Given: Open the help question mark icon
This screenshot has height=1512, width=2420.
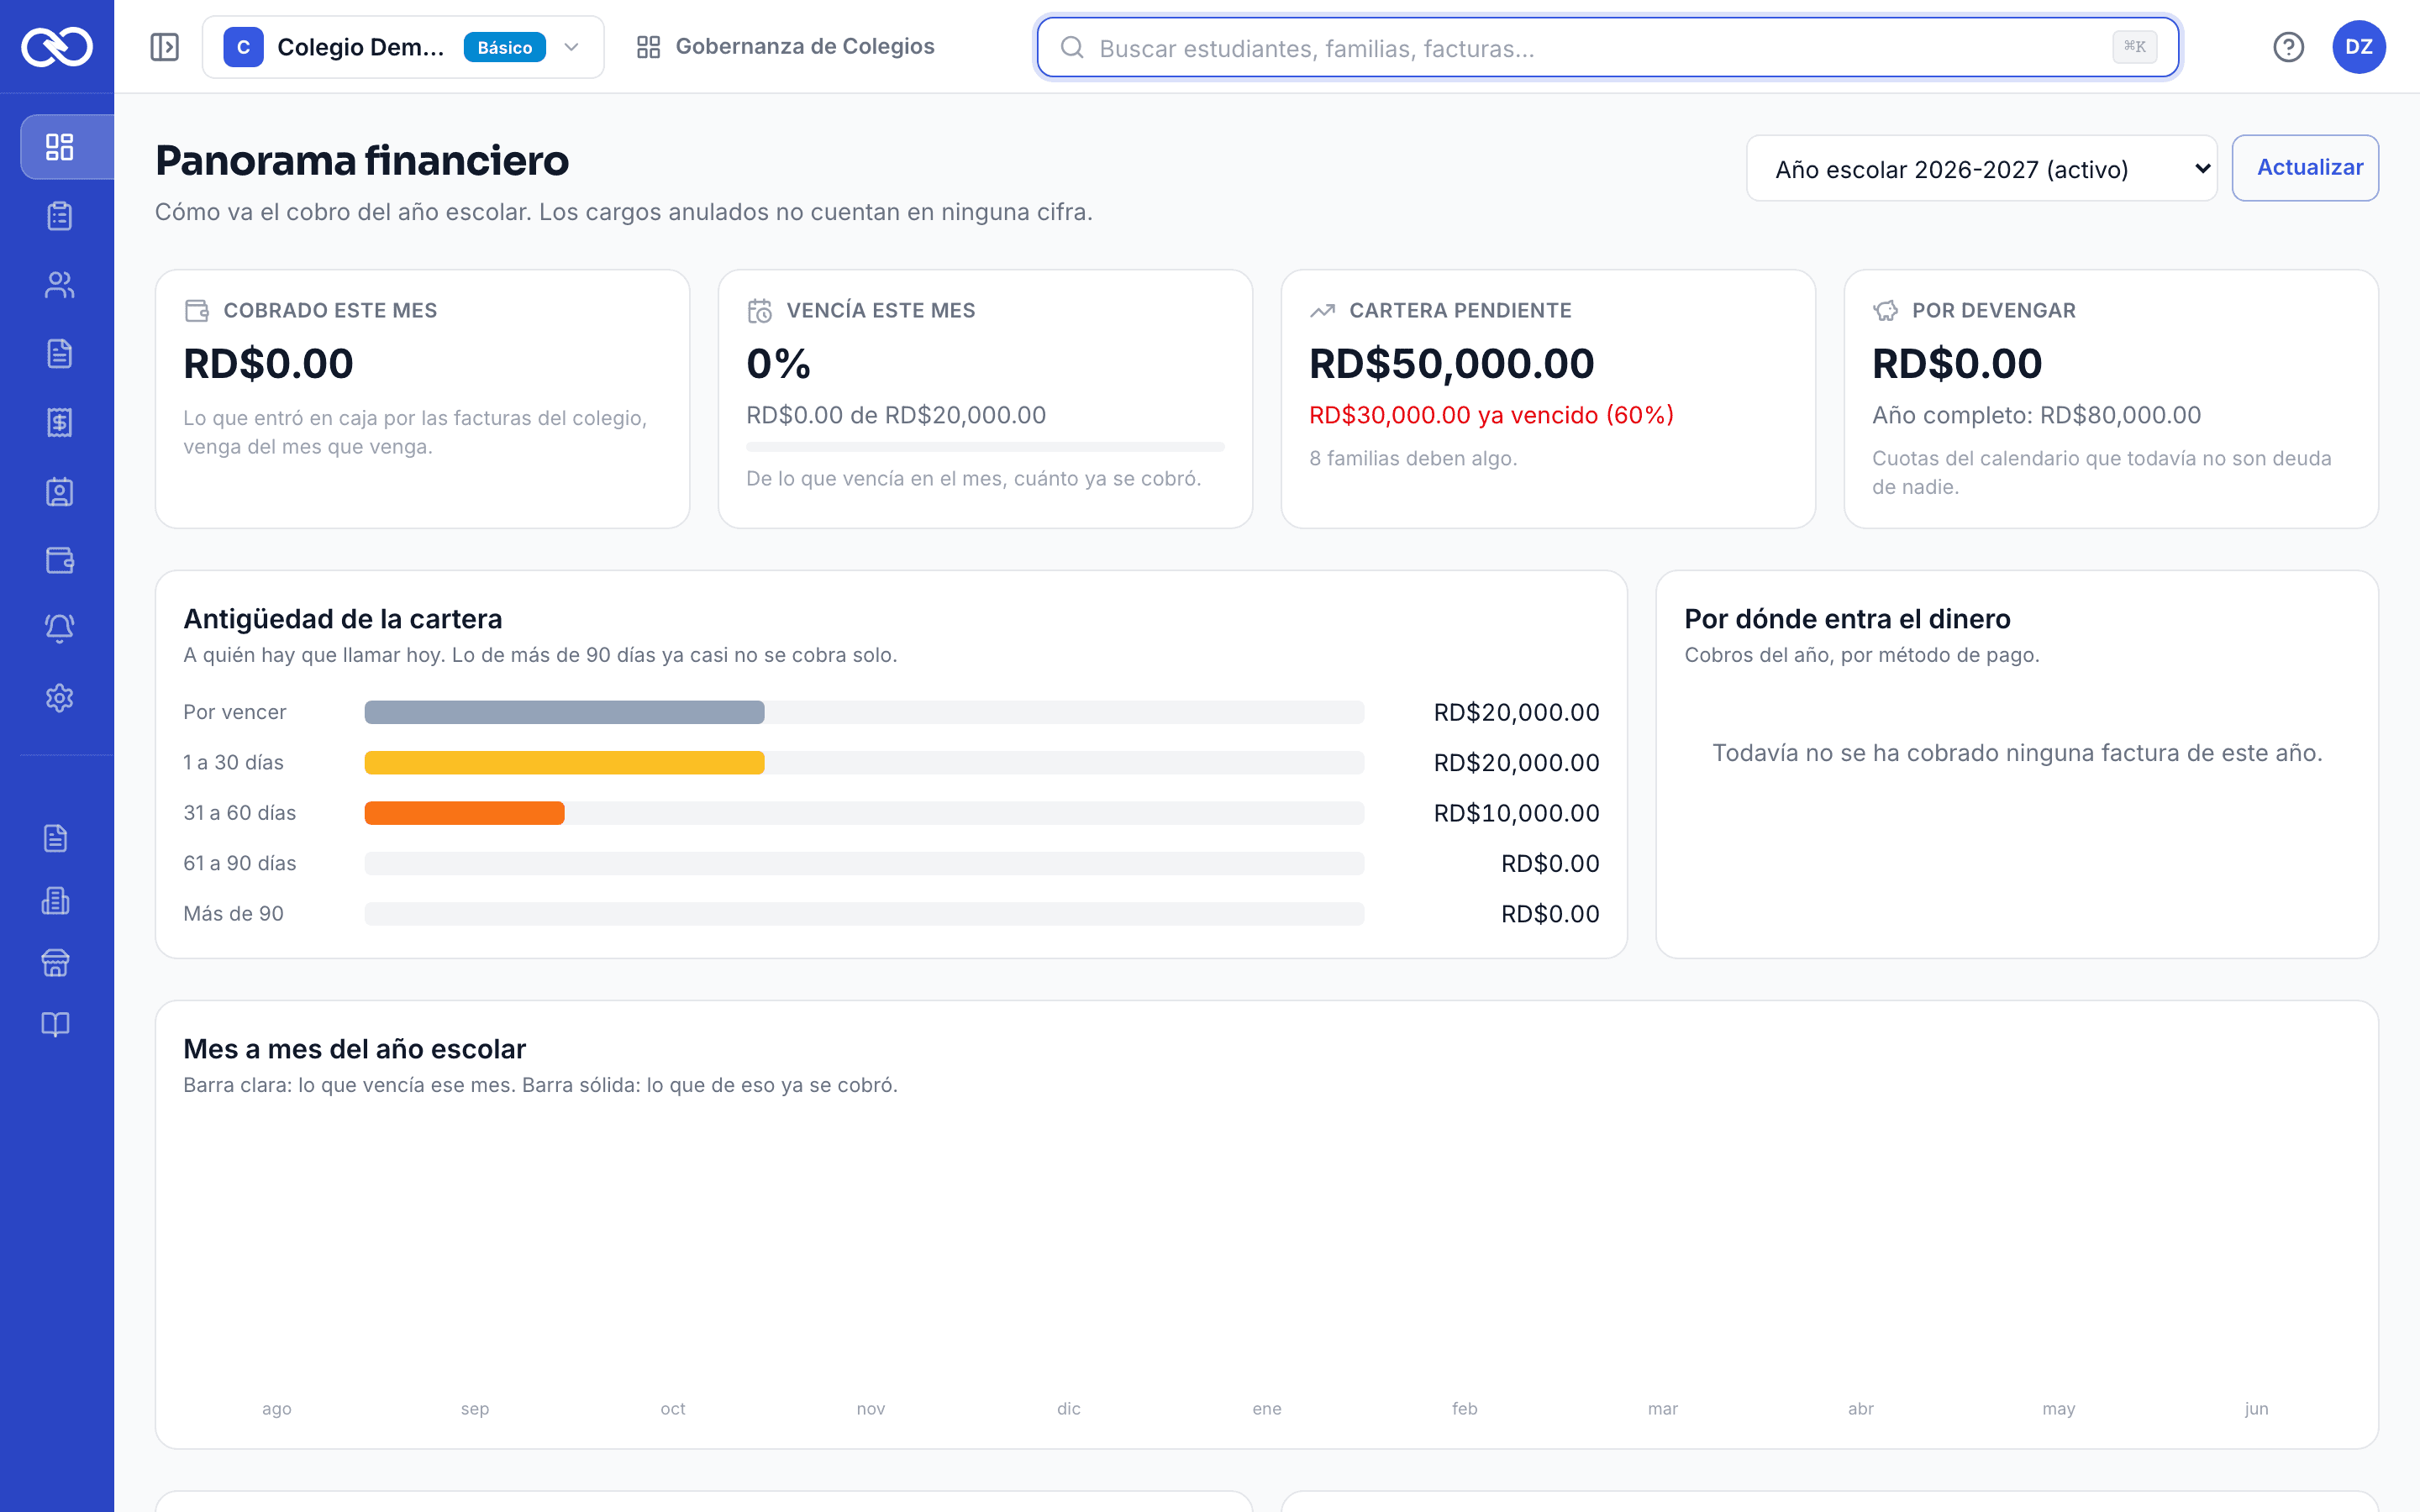Looking at the screenshot, I should (x=2288, y=47).
